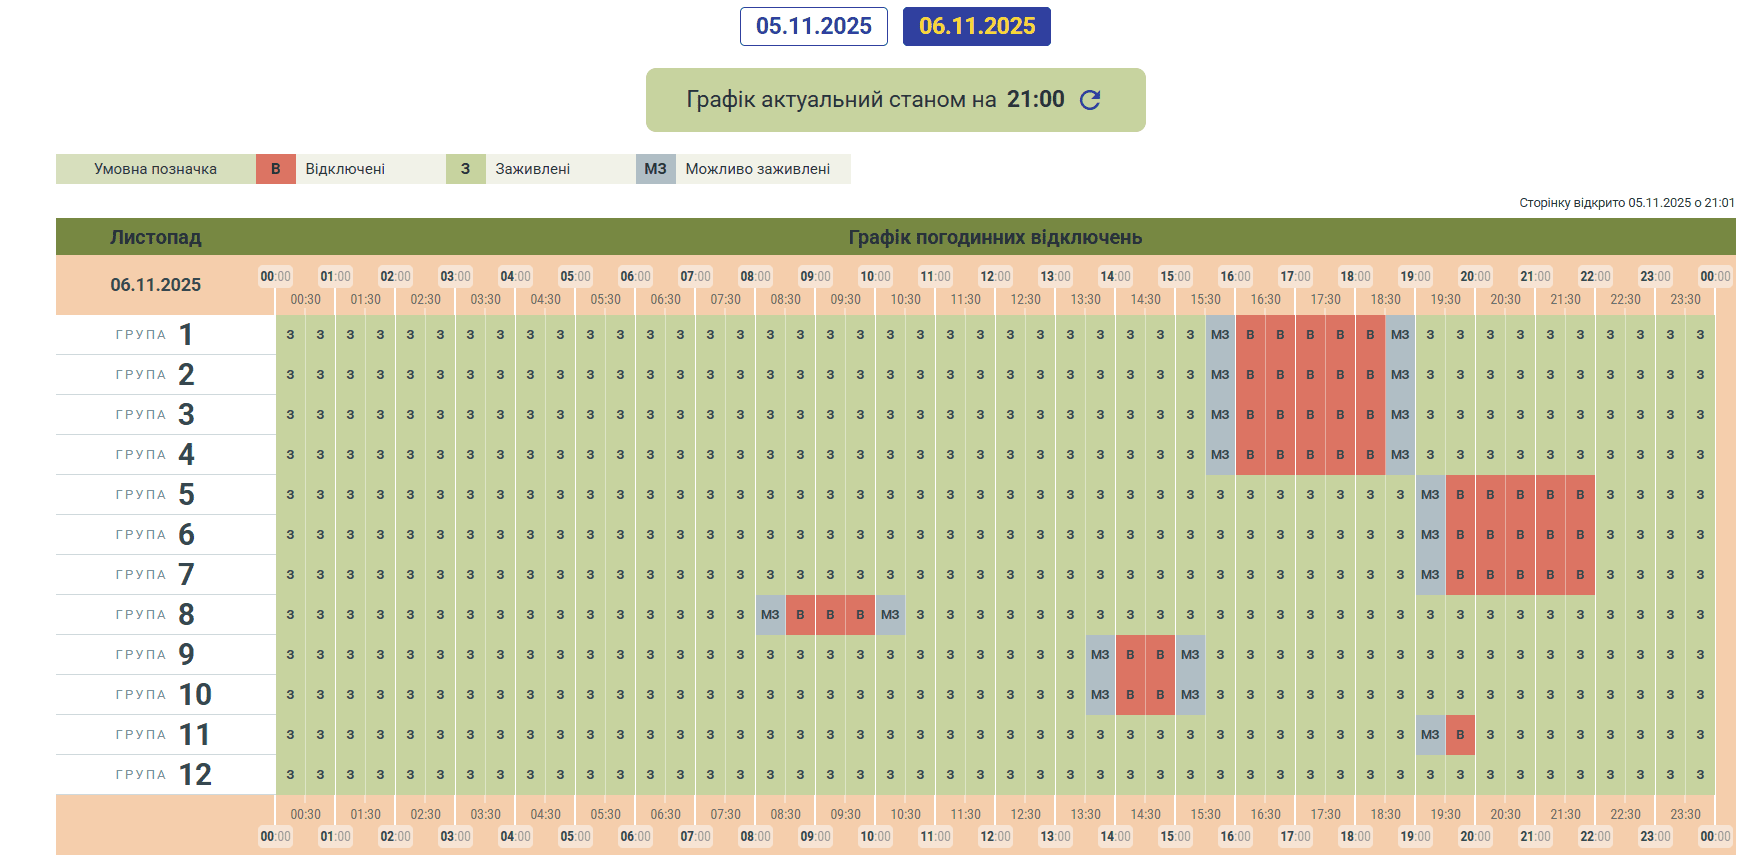Viewport: 1748px width, 862px height.
Task: Click the 06.11.2025 date cell under 'Листопад'
Action: click(x=155, y=285)
